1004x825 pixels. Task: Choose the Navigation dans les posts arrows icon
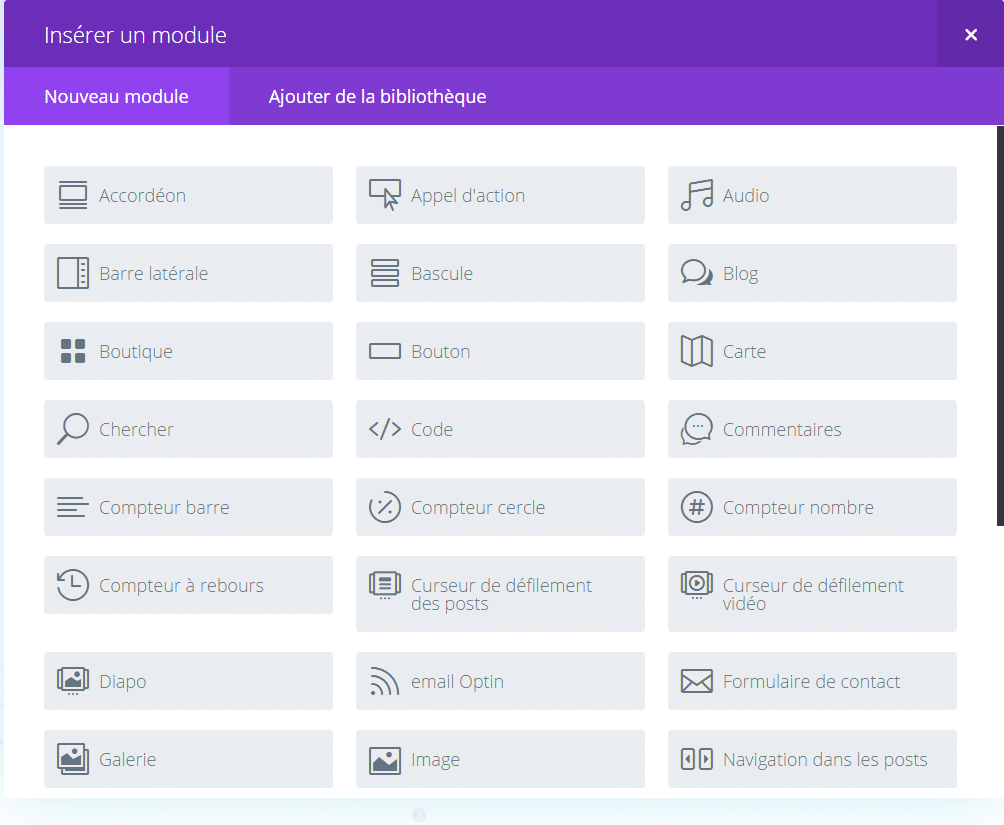pos(697,759)
